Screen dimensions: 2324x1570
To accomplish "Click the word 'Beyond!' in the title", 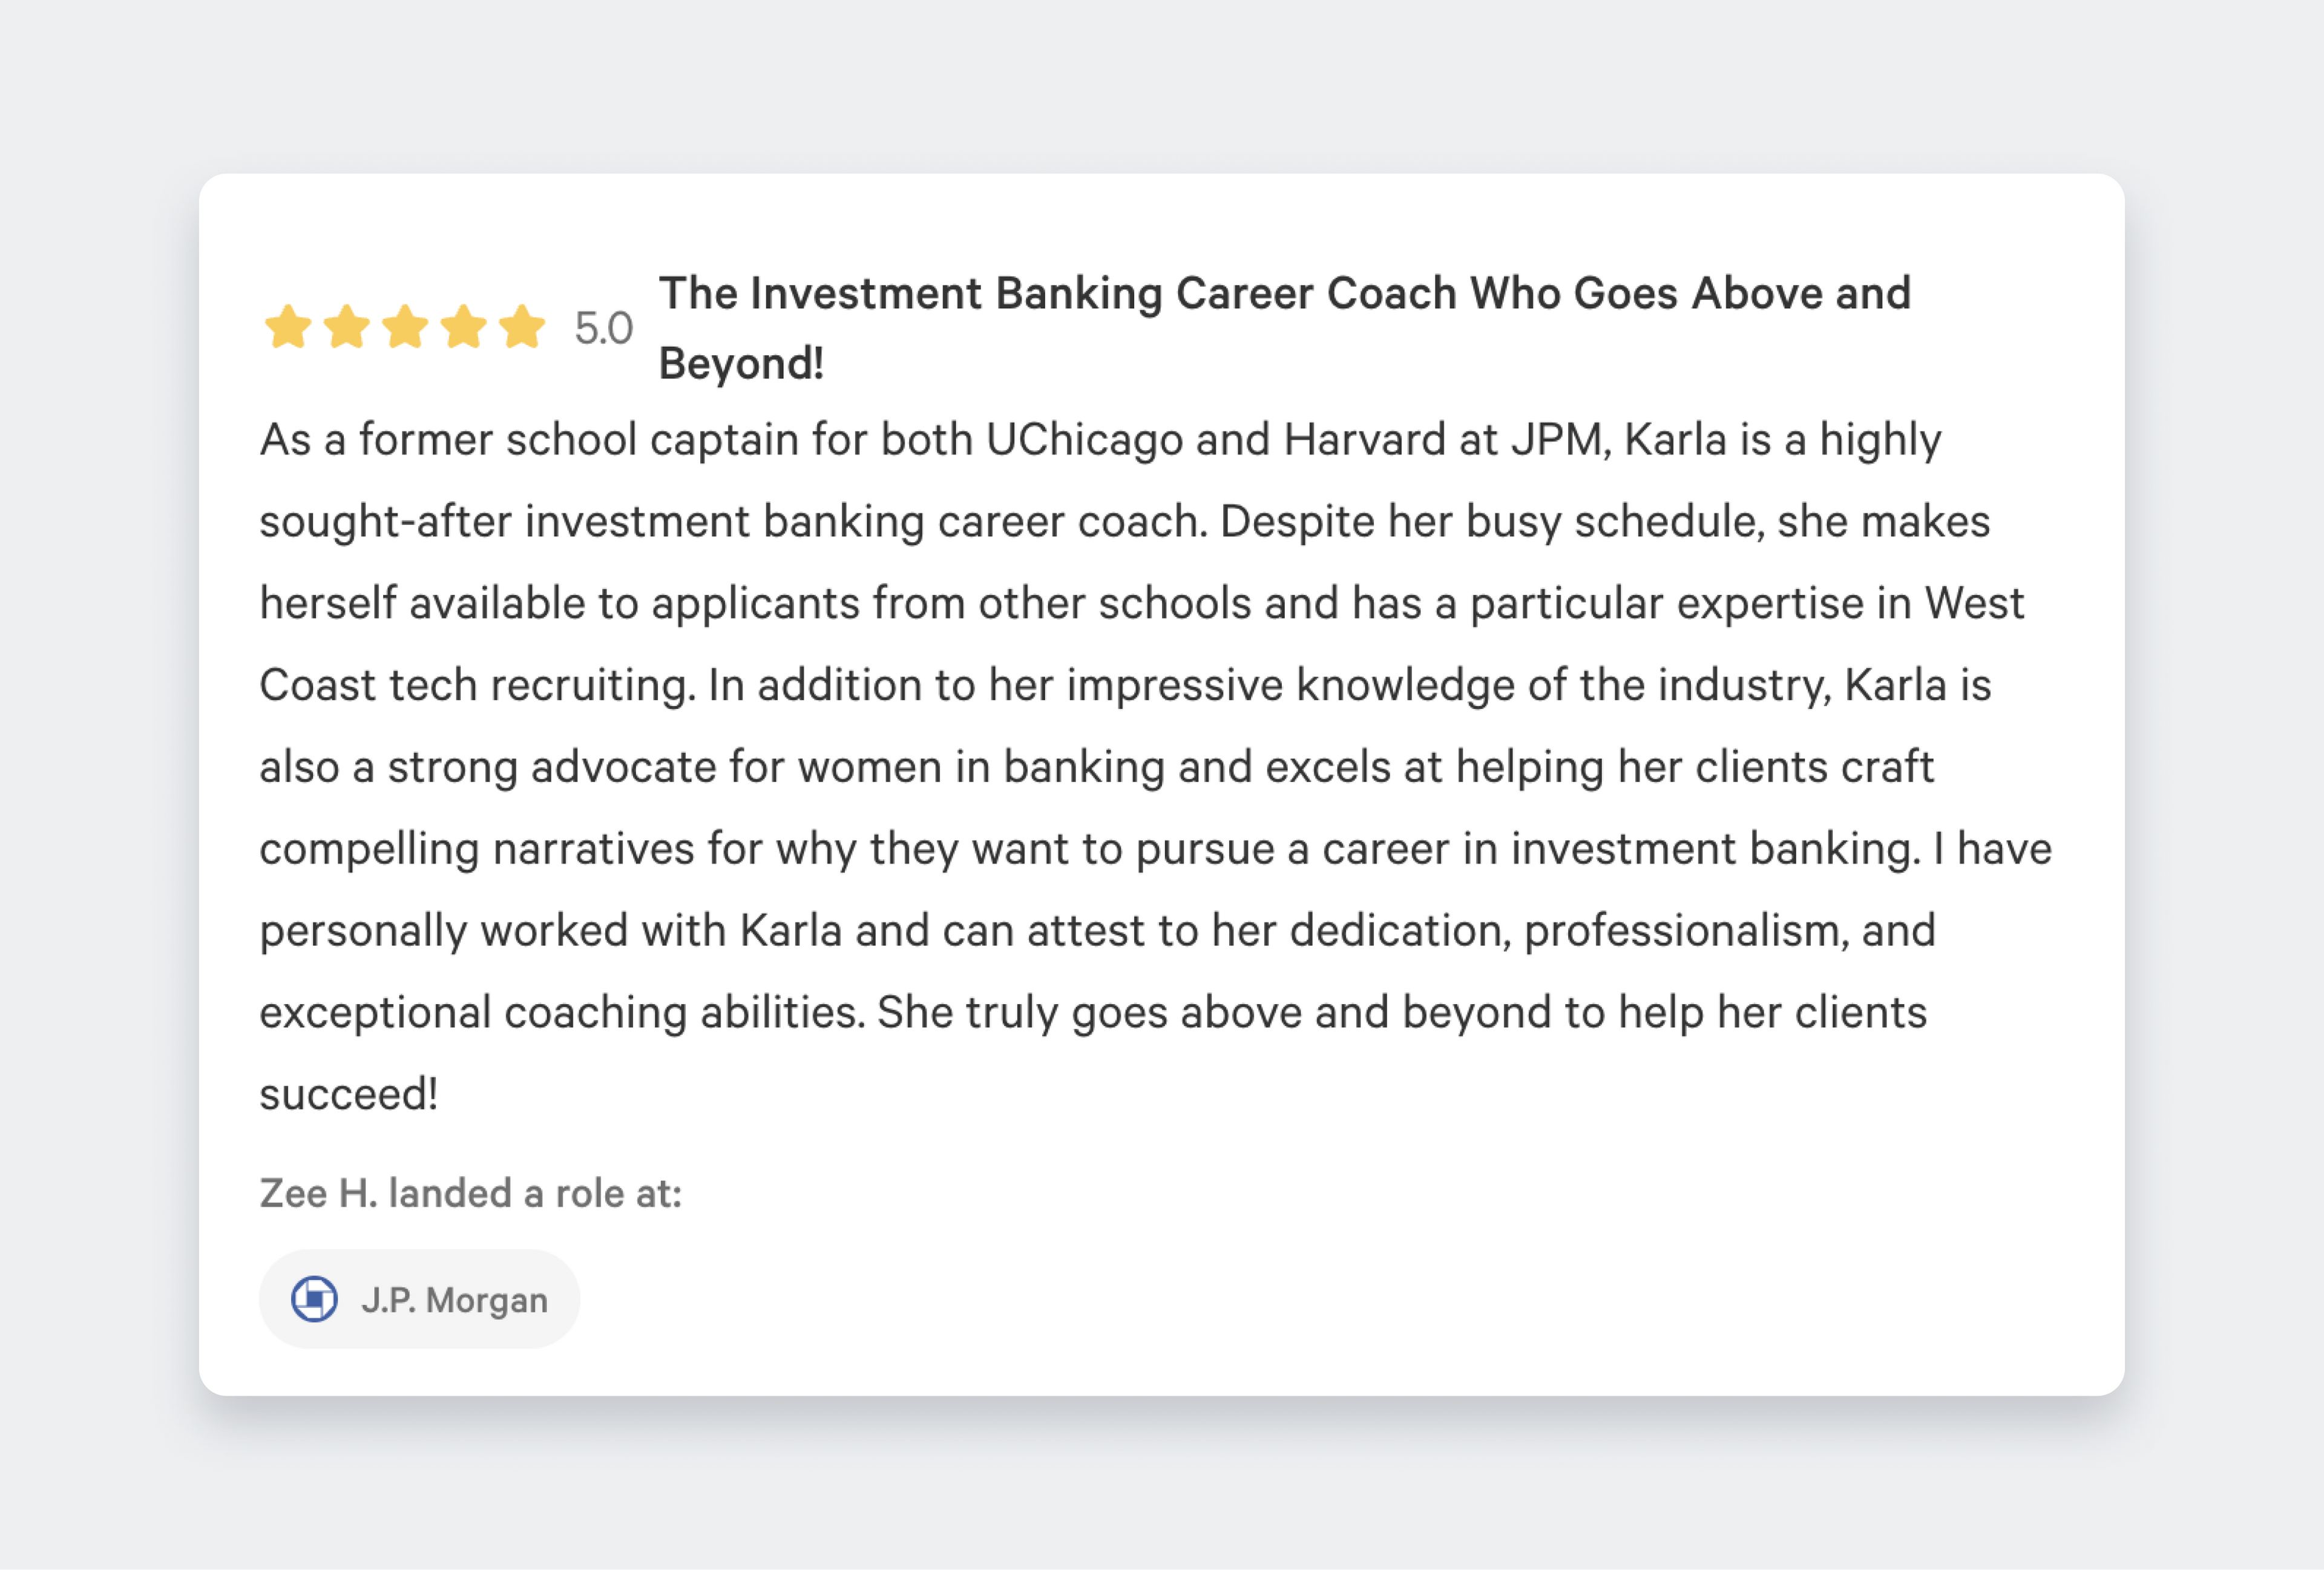I will tap(741, 364).
